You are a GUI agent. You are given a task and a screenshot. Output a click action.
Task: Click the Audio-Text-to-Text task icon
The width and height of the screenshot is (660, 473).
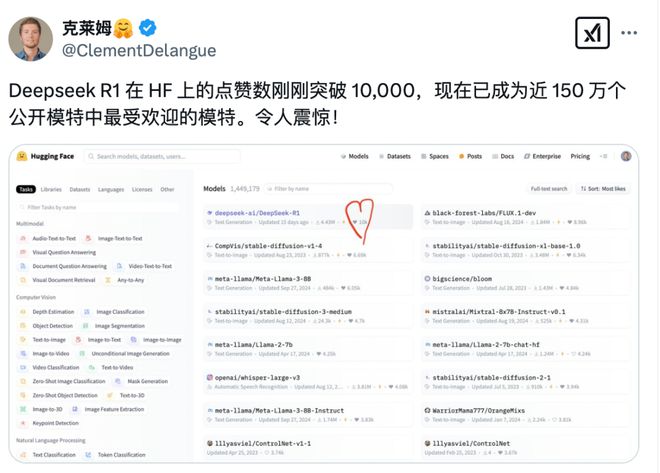point(23,239)
